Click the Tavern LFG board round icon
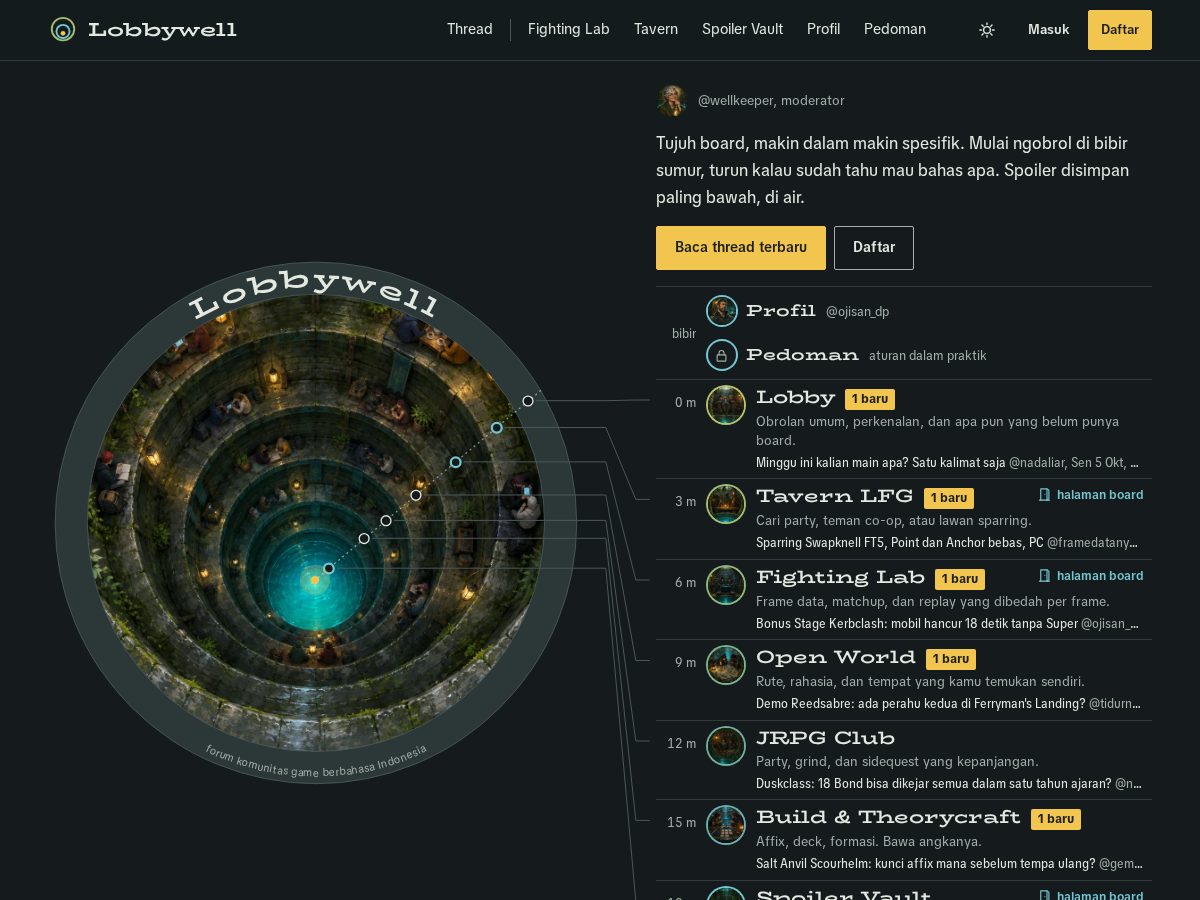1200x900 pixels. point(726,504)
